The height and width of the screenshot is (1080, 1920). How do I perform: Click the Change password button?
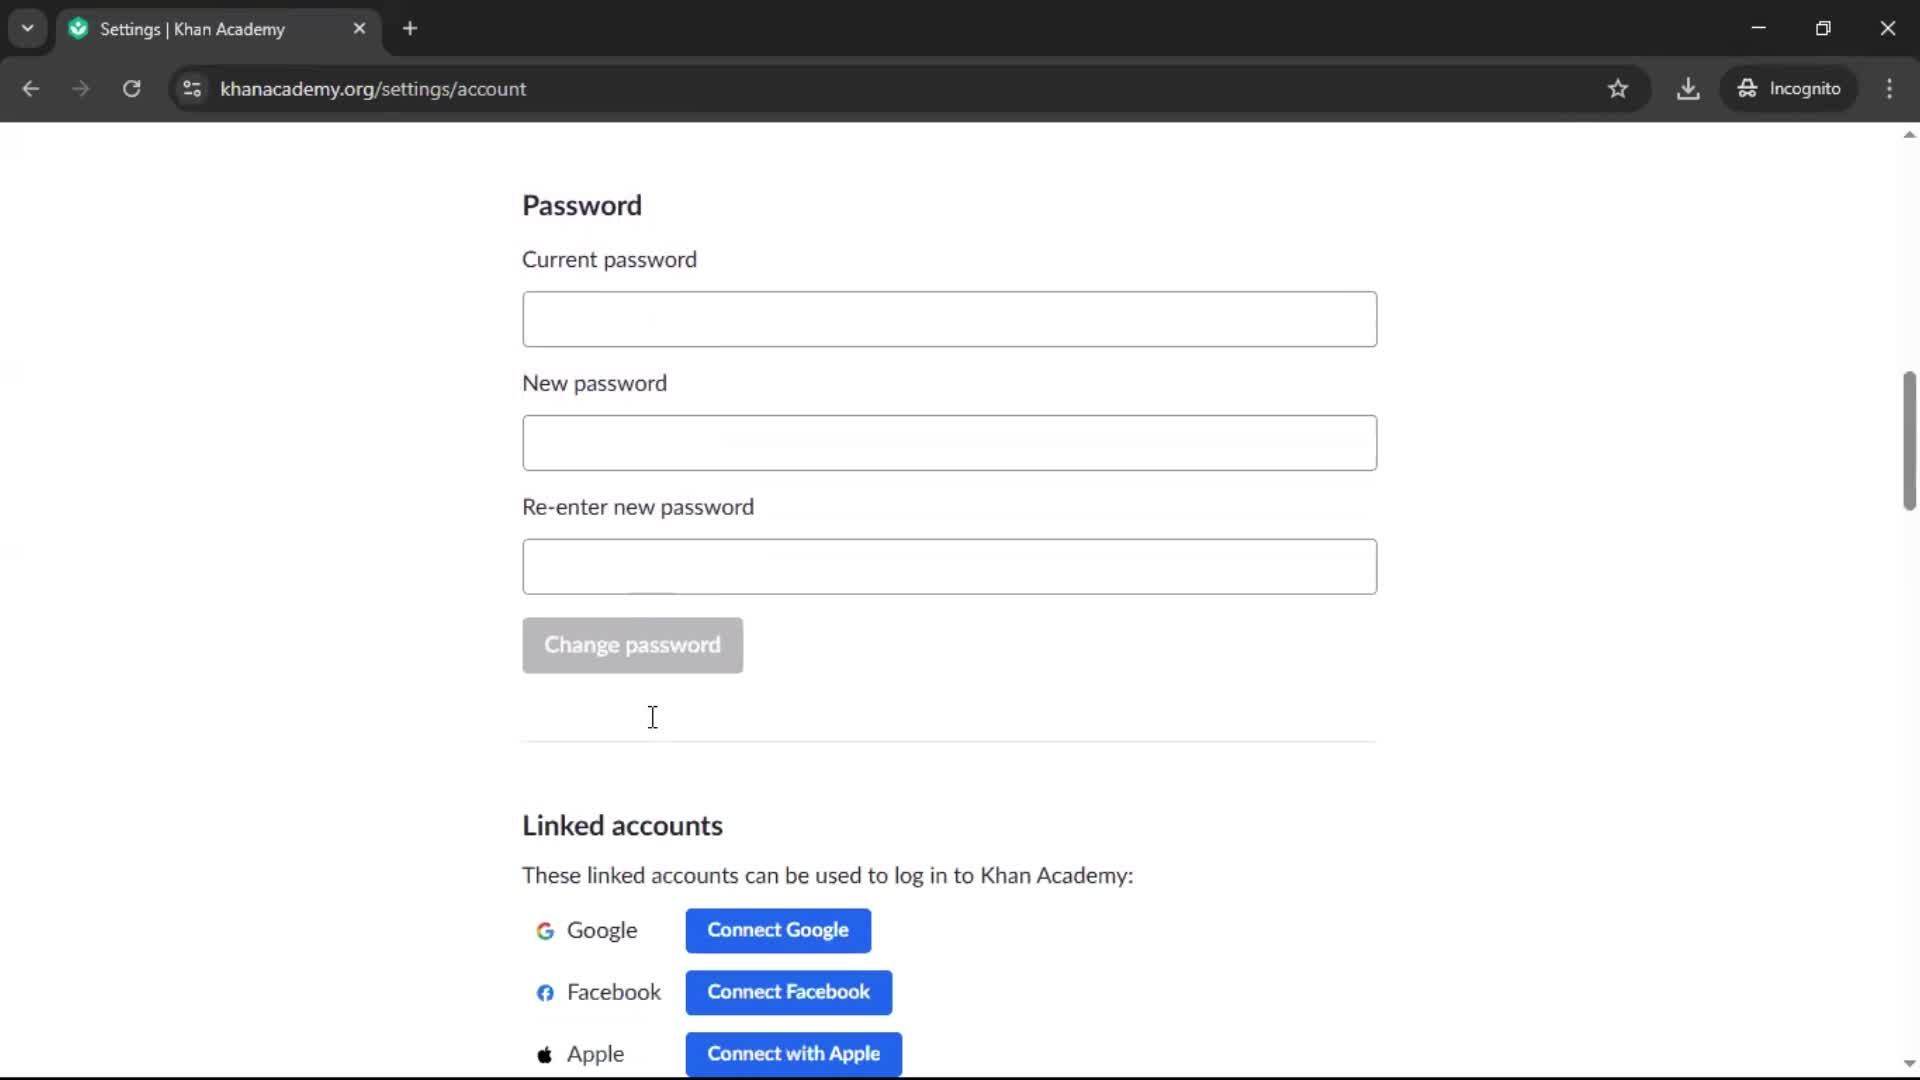632,645
